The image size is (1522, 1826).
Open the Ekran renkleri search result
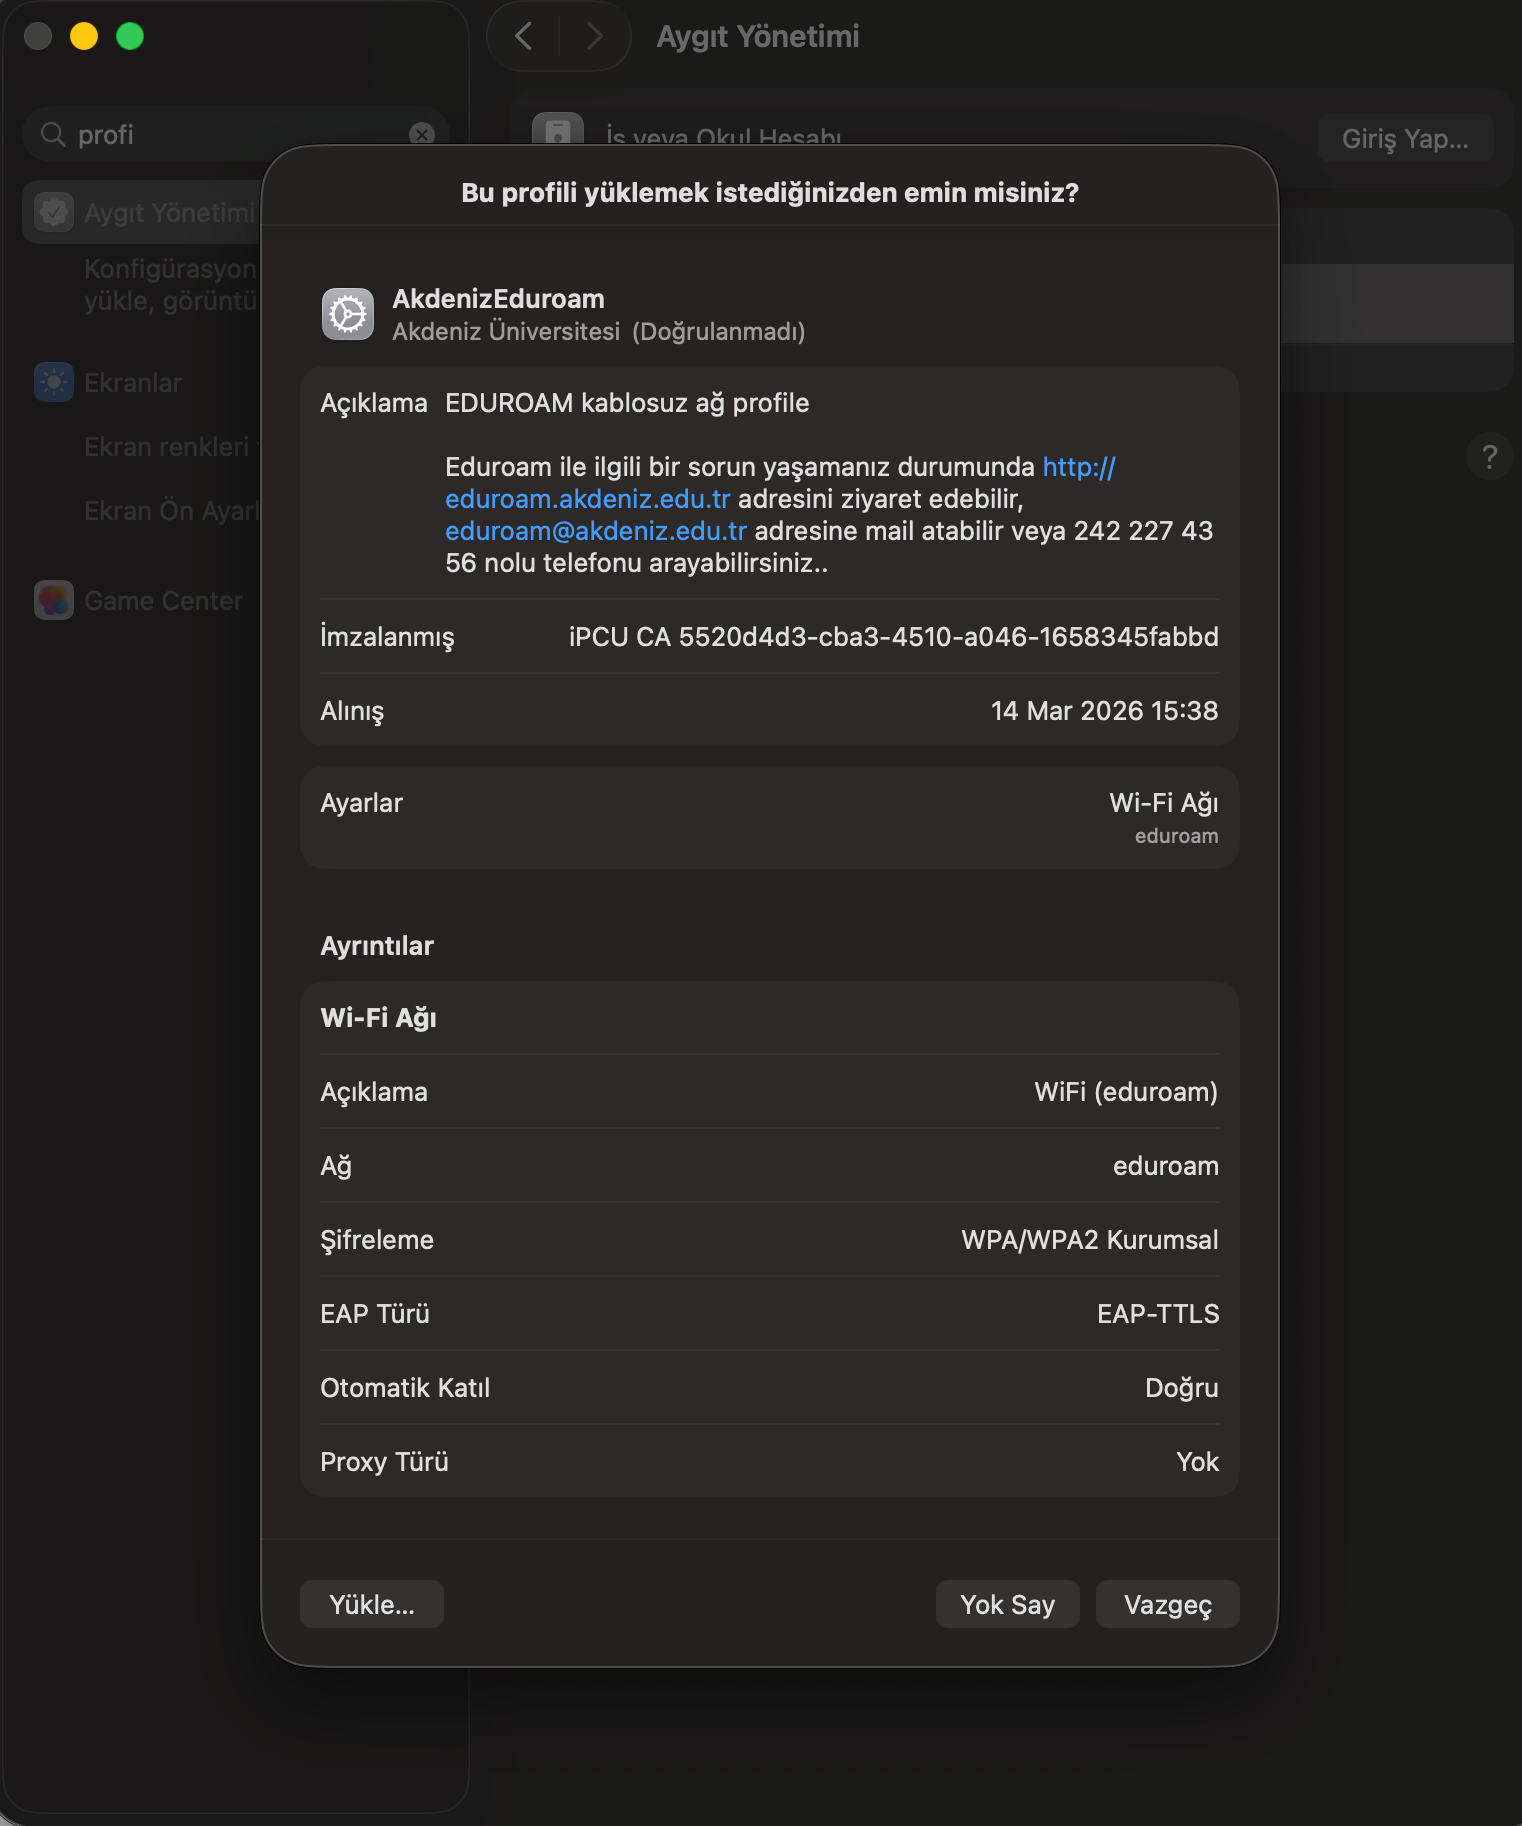tap(172, 447)
